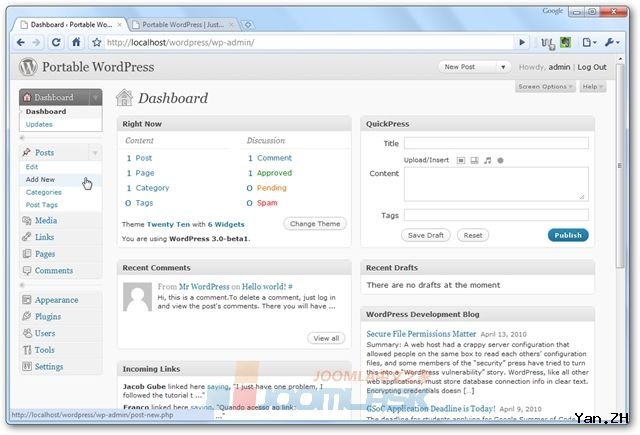Select the Dashboard browser tab
Screen dimensions: 640x435
tap(71, 25)
